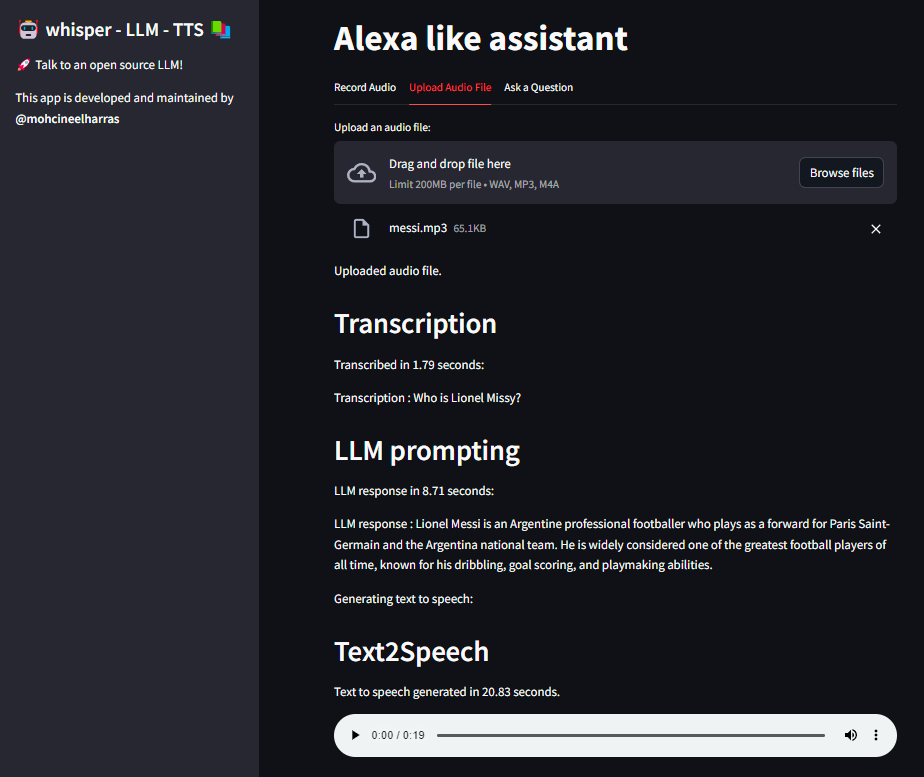924x777 pixels.
Task: Click the 'Who is Lionel Missy?' transcription
Action: click(x=467, y=398)
